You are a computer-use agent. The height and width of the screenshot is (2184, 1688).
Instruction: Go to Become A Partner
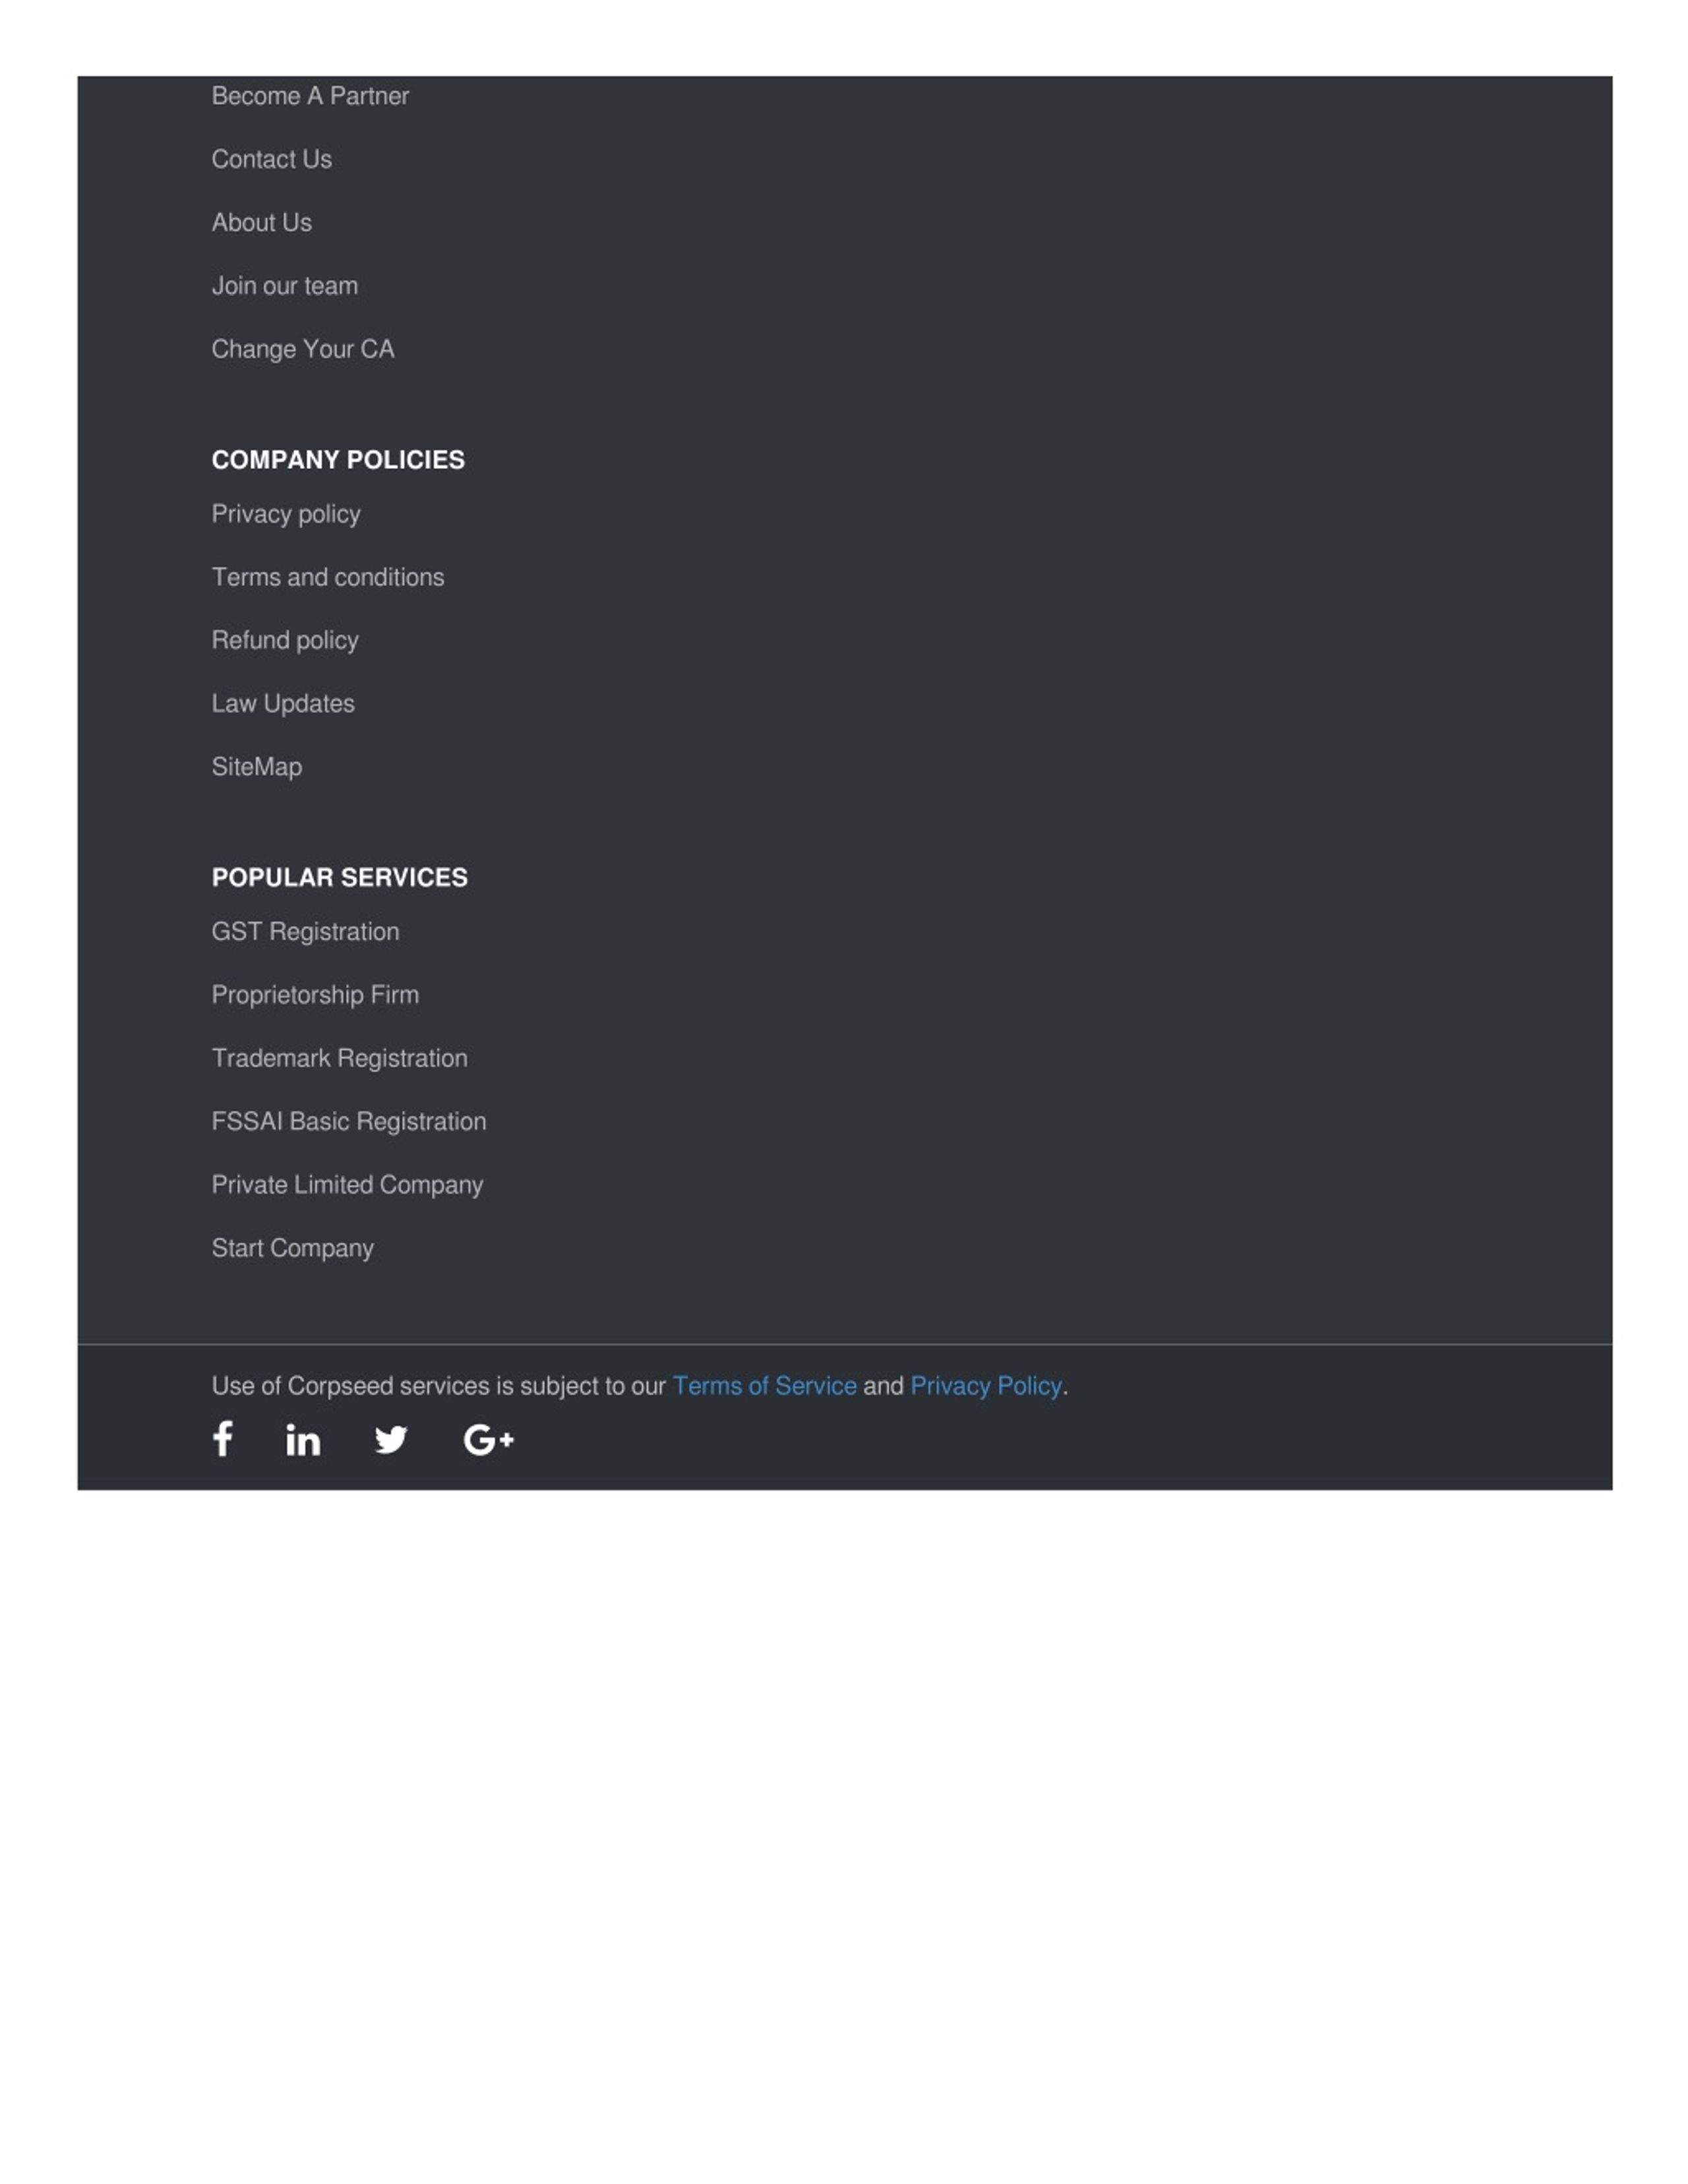[x=310, y=96]
